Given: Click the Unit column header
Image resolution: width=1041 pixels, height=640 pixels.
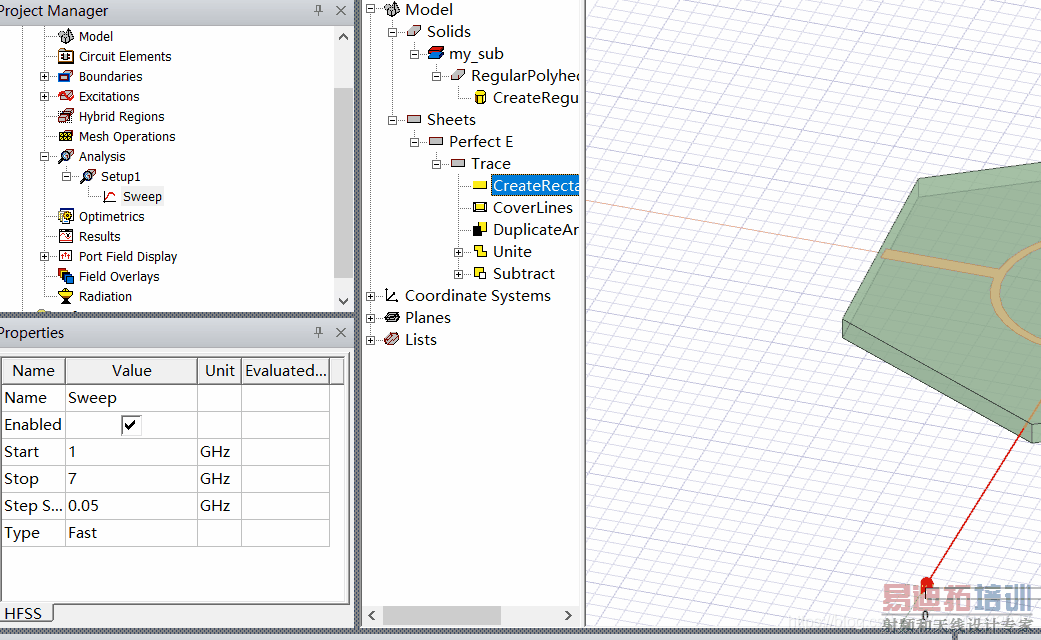Looking at the screenshot, I should point(220,370).
